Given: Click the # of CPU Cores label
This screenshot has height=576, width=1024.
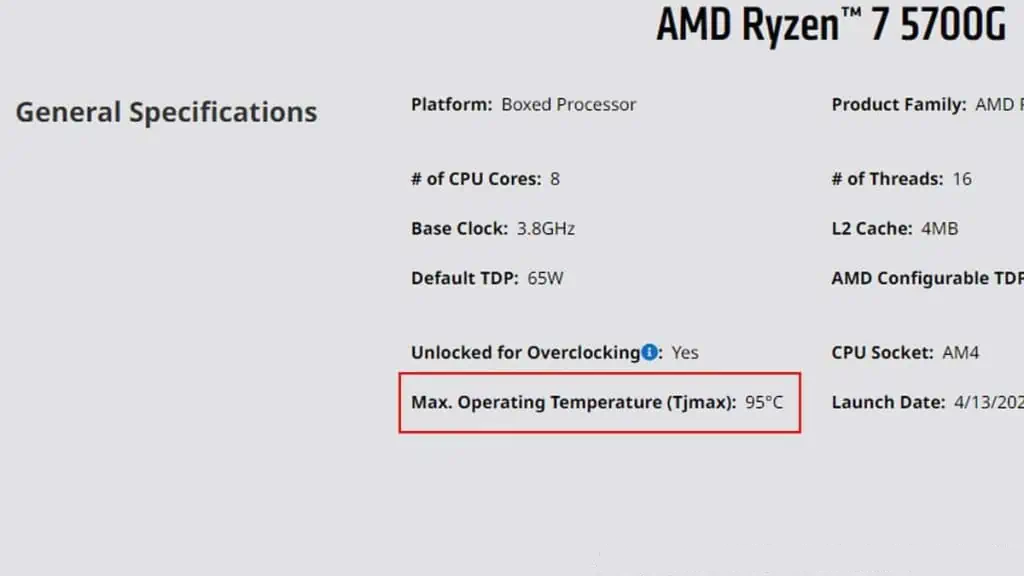Looking at the screenshot, I should pyautogui.click(x=476, y=179).
